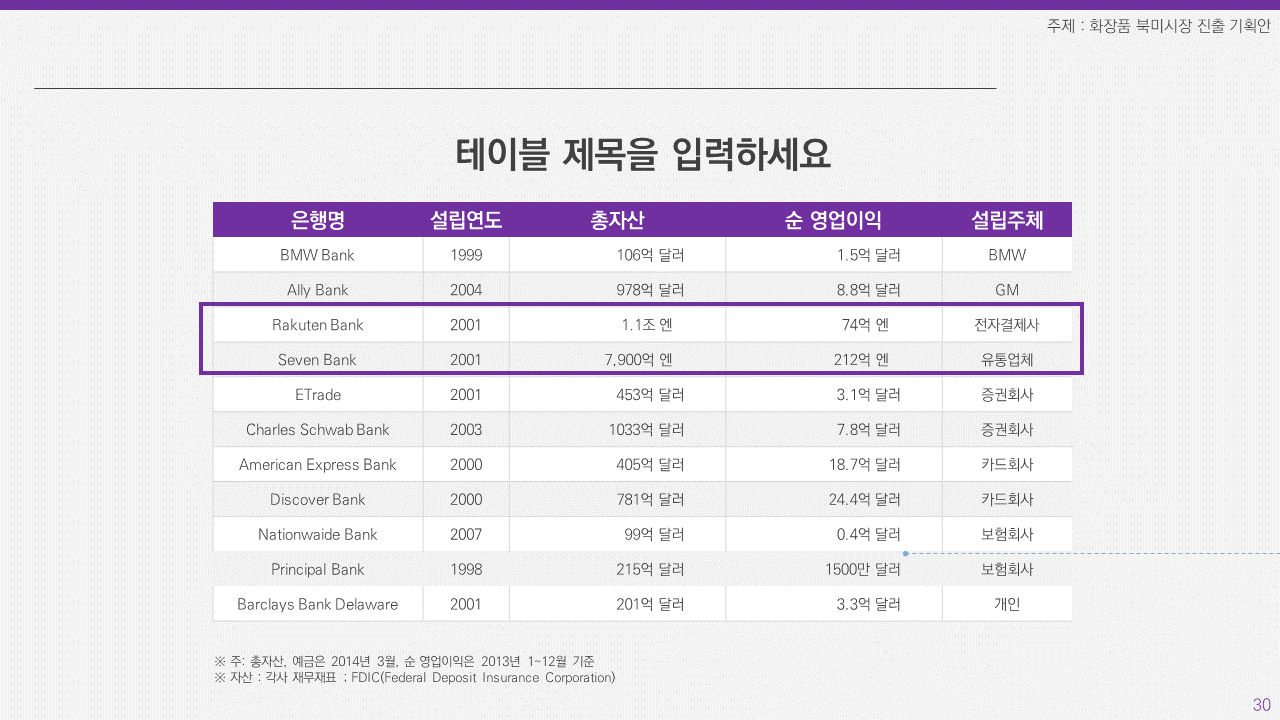Click the 8.8억 달러 profit cell
The height and width of the screenshot is (720, 1280).
[834, 290]
